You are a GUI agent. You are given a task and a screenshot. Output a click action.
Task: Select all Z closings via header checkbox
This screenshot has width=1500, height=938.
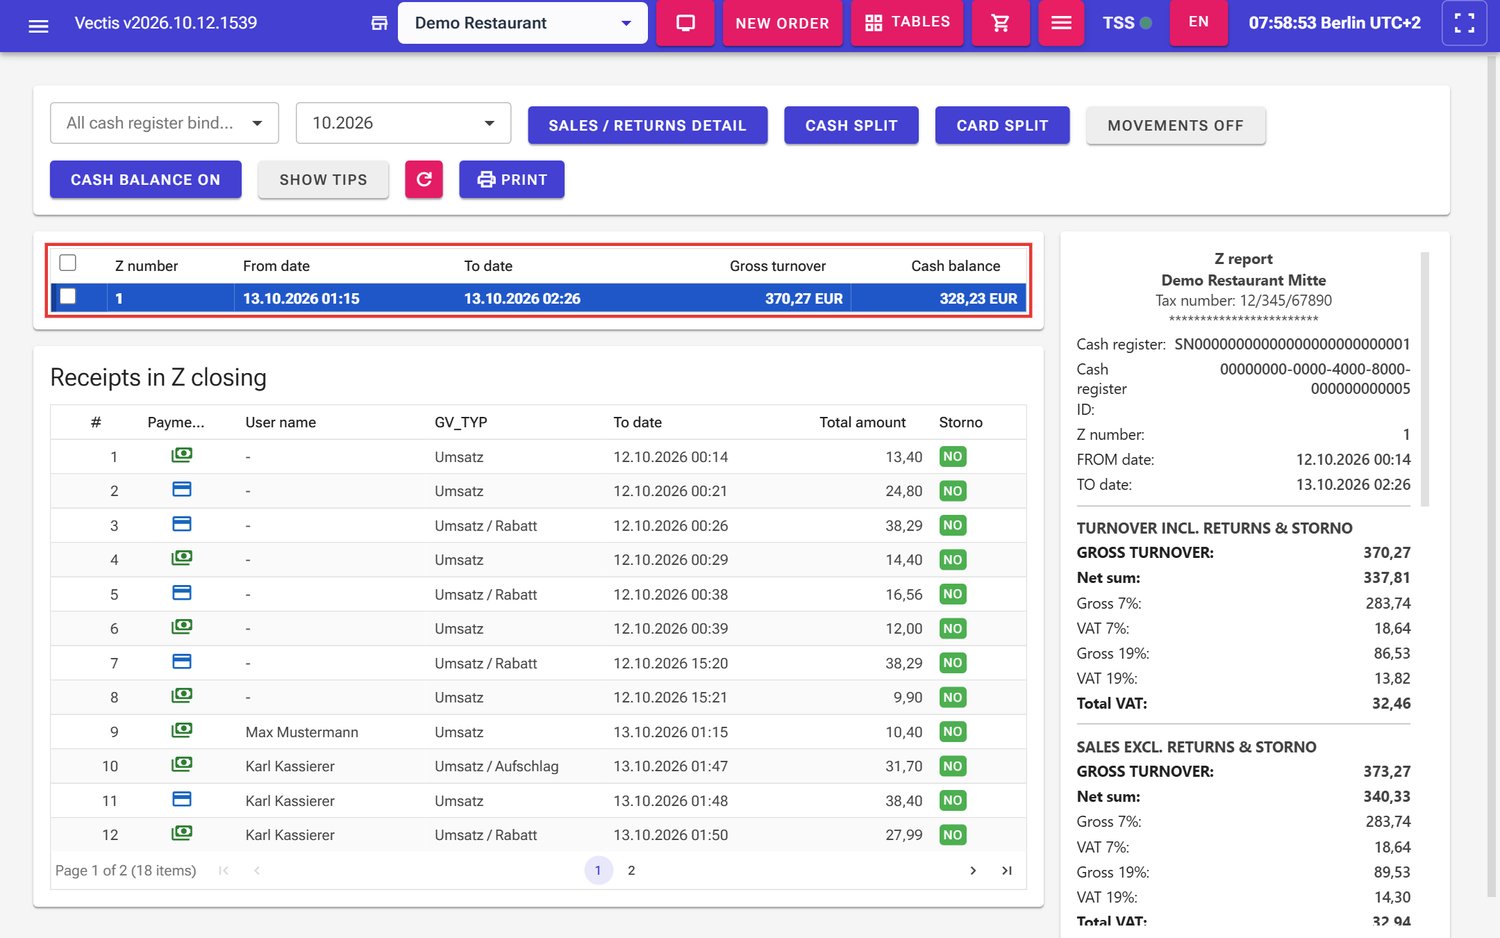click(68, 263)
